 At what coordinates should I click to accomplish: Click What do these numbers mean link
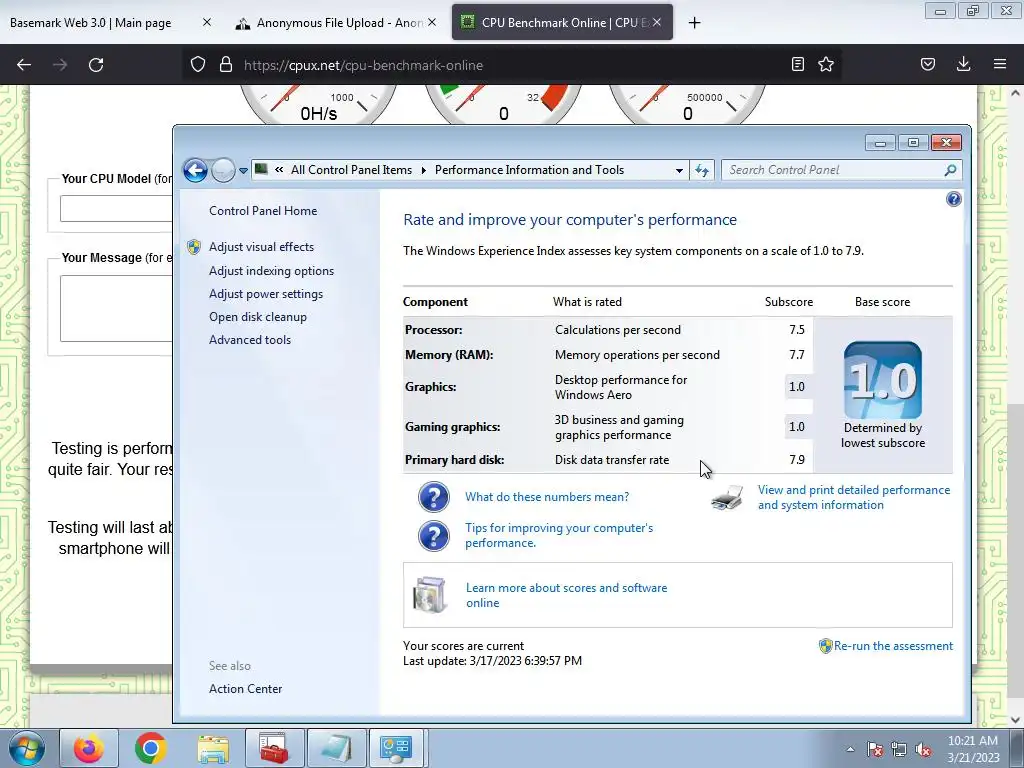click(x=547, y=497)
